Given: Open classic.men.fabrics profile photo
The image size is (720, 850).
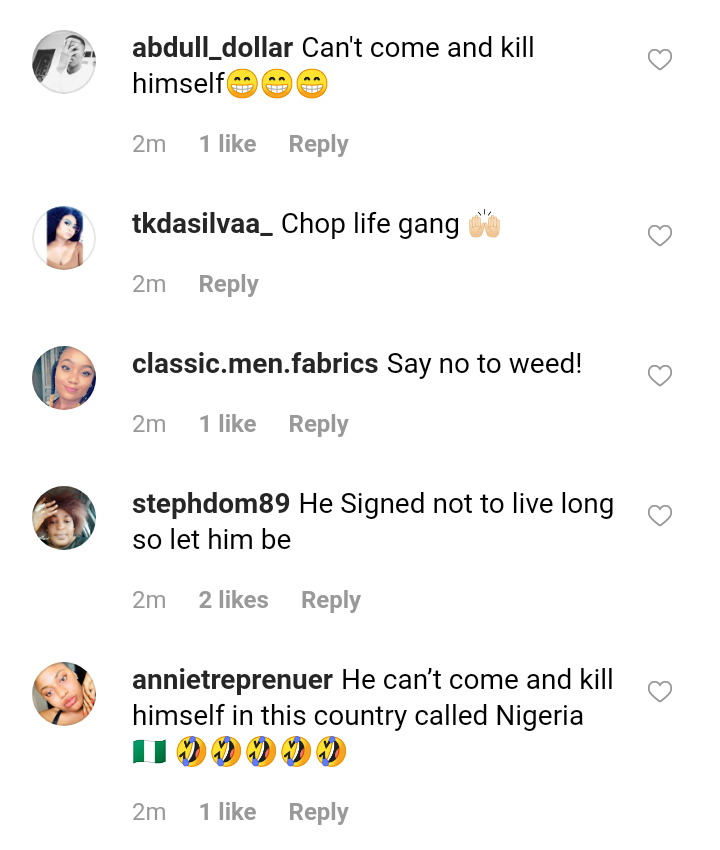Looking at the screenshot, I should coord(64,378).
